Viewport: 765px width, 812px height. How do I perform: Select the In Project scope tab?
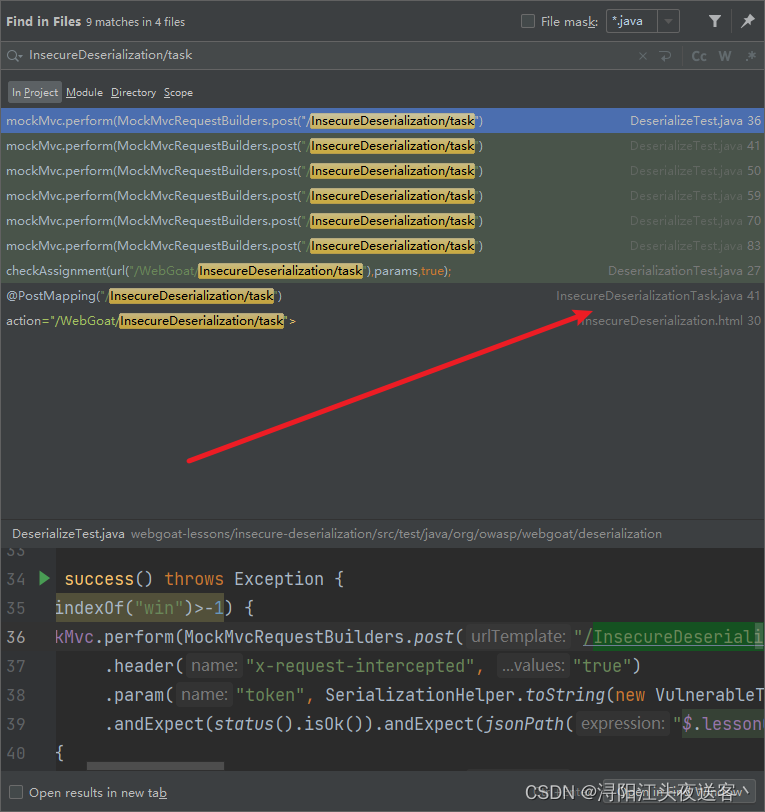35,93
